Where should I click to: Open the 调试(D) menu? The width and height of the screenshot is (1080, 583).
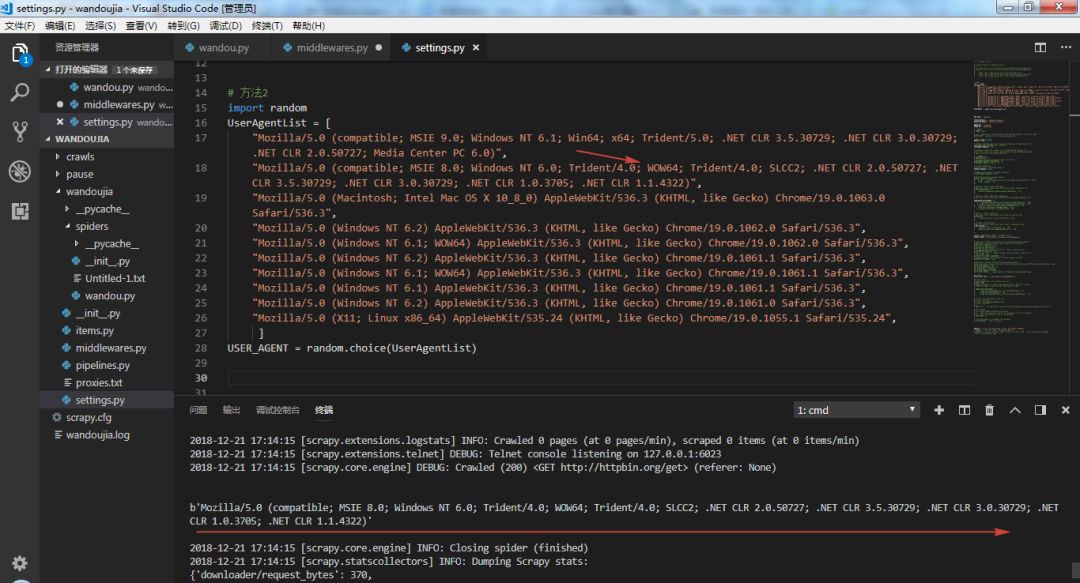(x=225, y=25)
